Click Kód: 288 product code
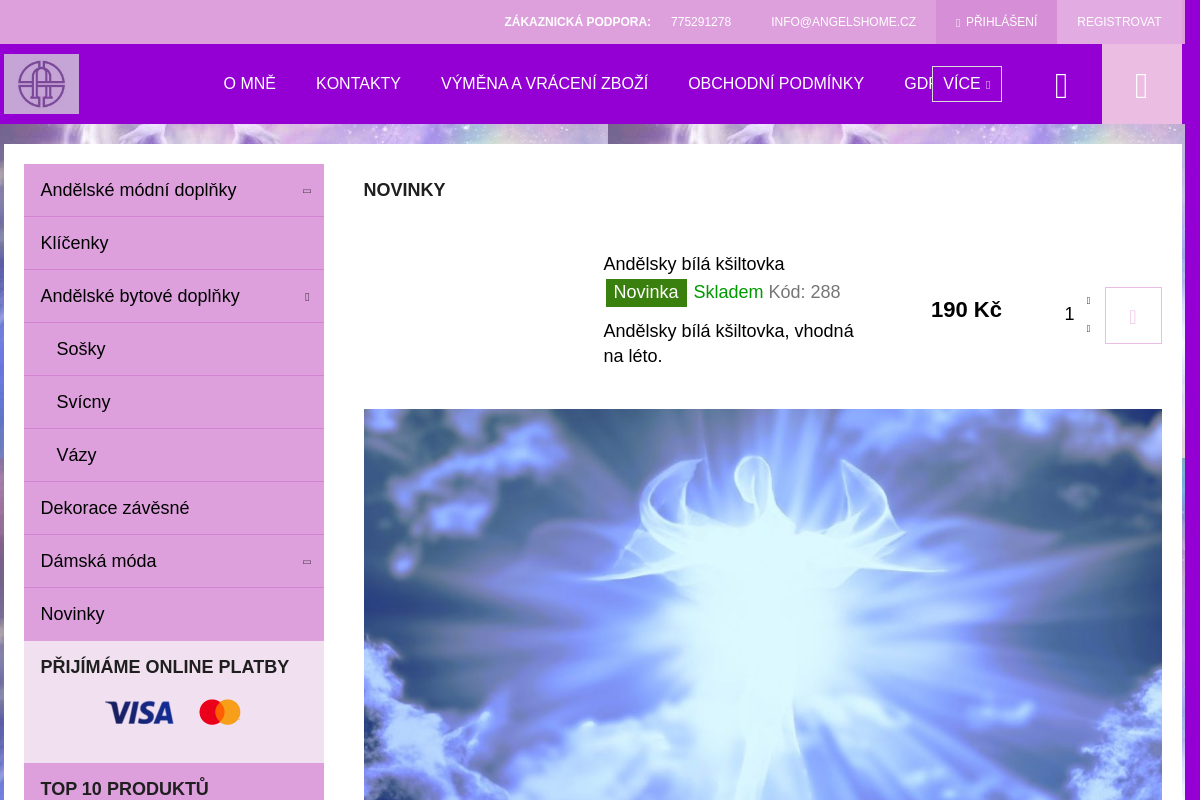Image resolution: width=1200 pixels, height=800 pixels. coord(805,292)
